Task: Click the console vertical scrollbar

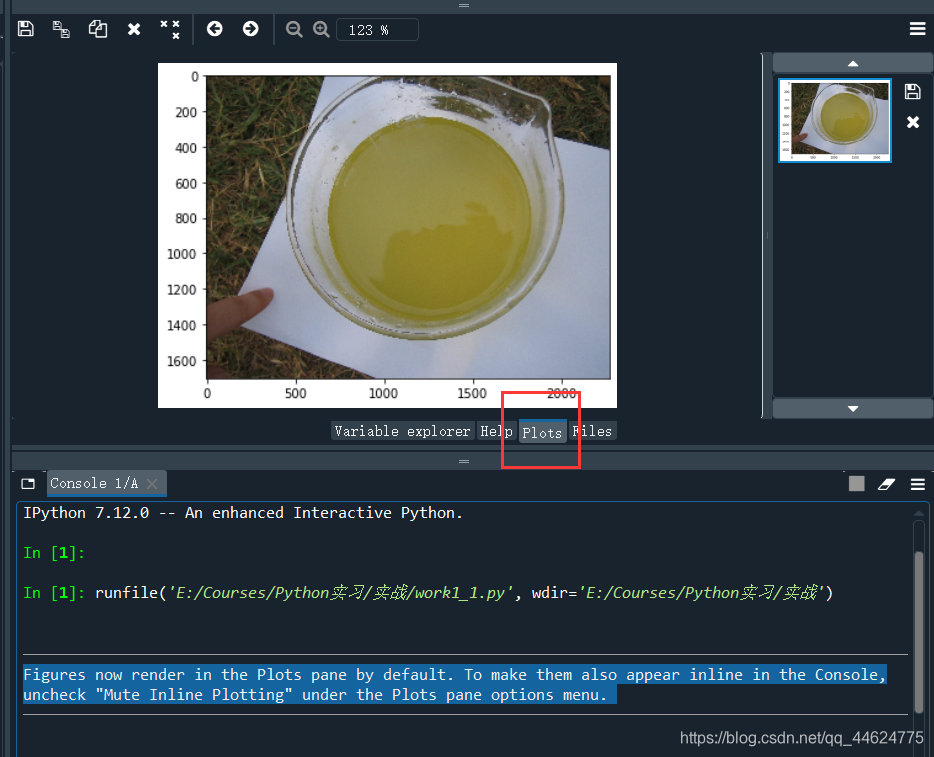Action: tap(919, 631)
